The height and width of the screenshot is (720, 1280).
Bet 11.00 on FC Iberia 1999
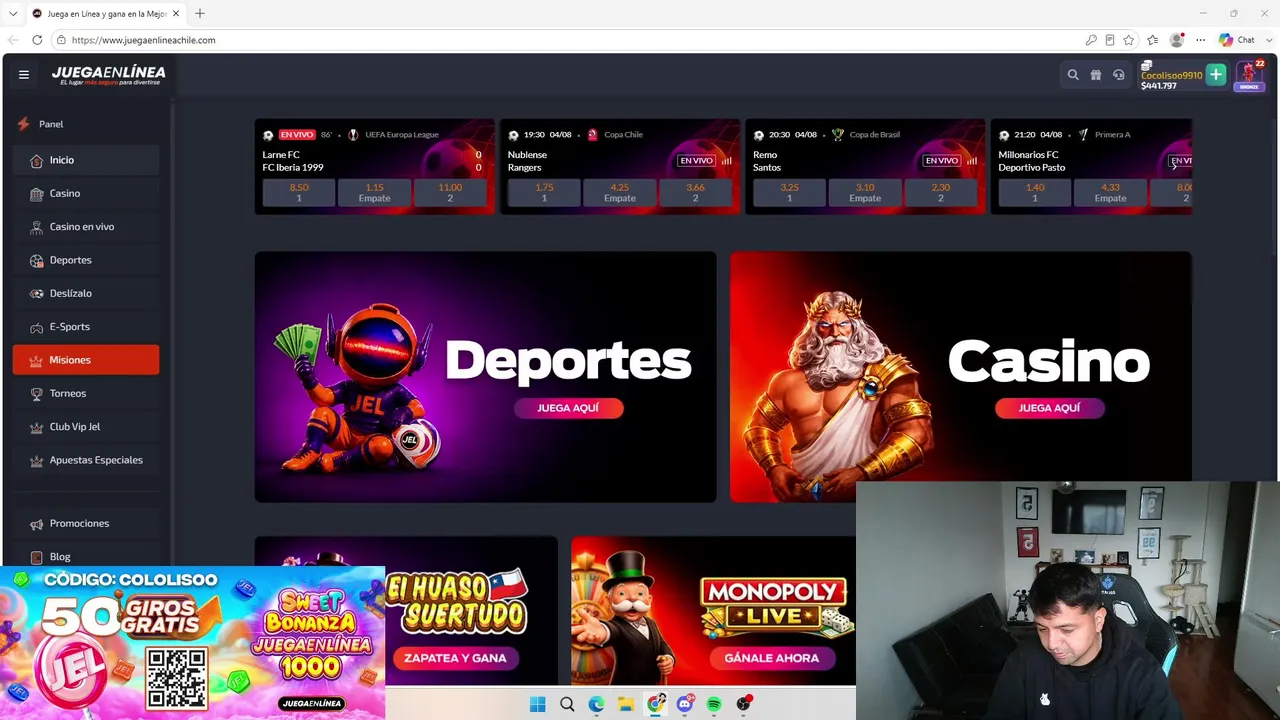[450, 193]
